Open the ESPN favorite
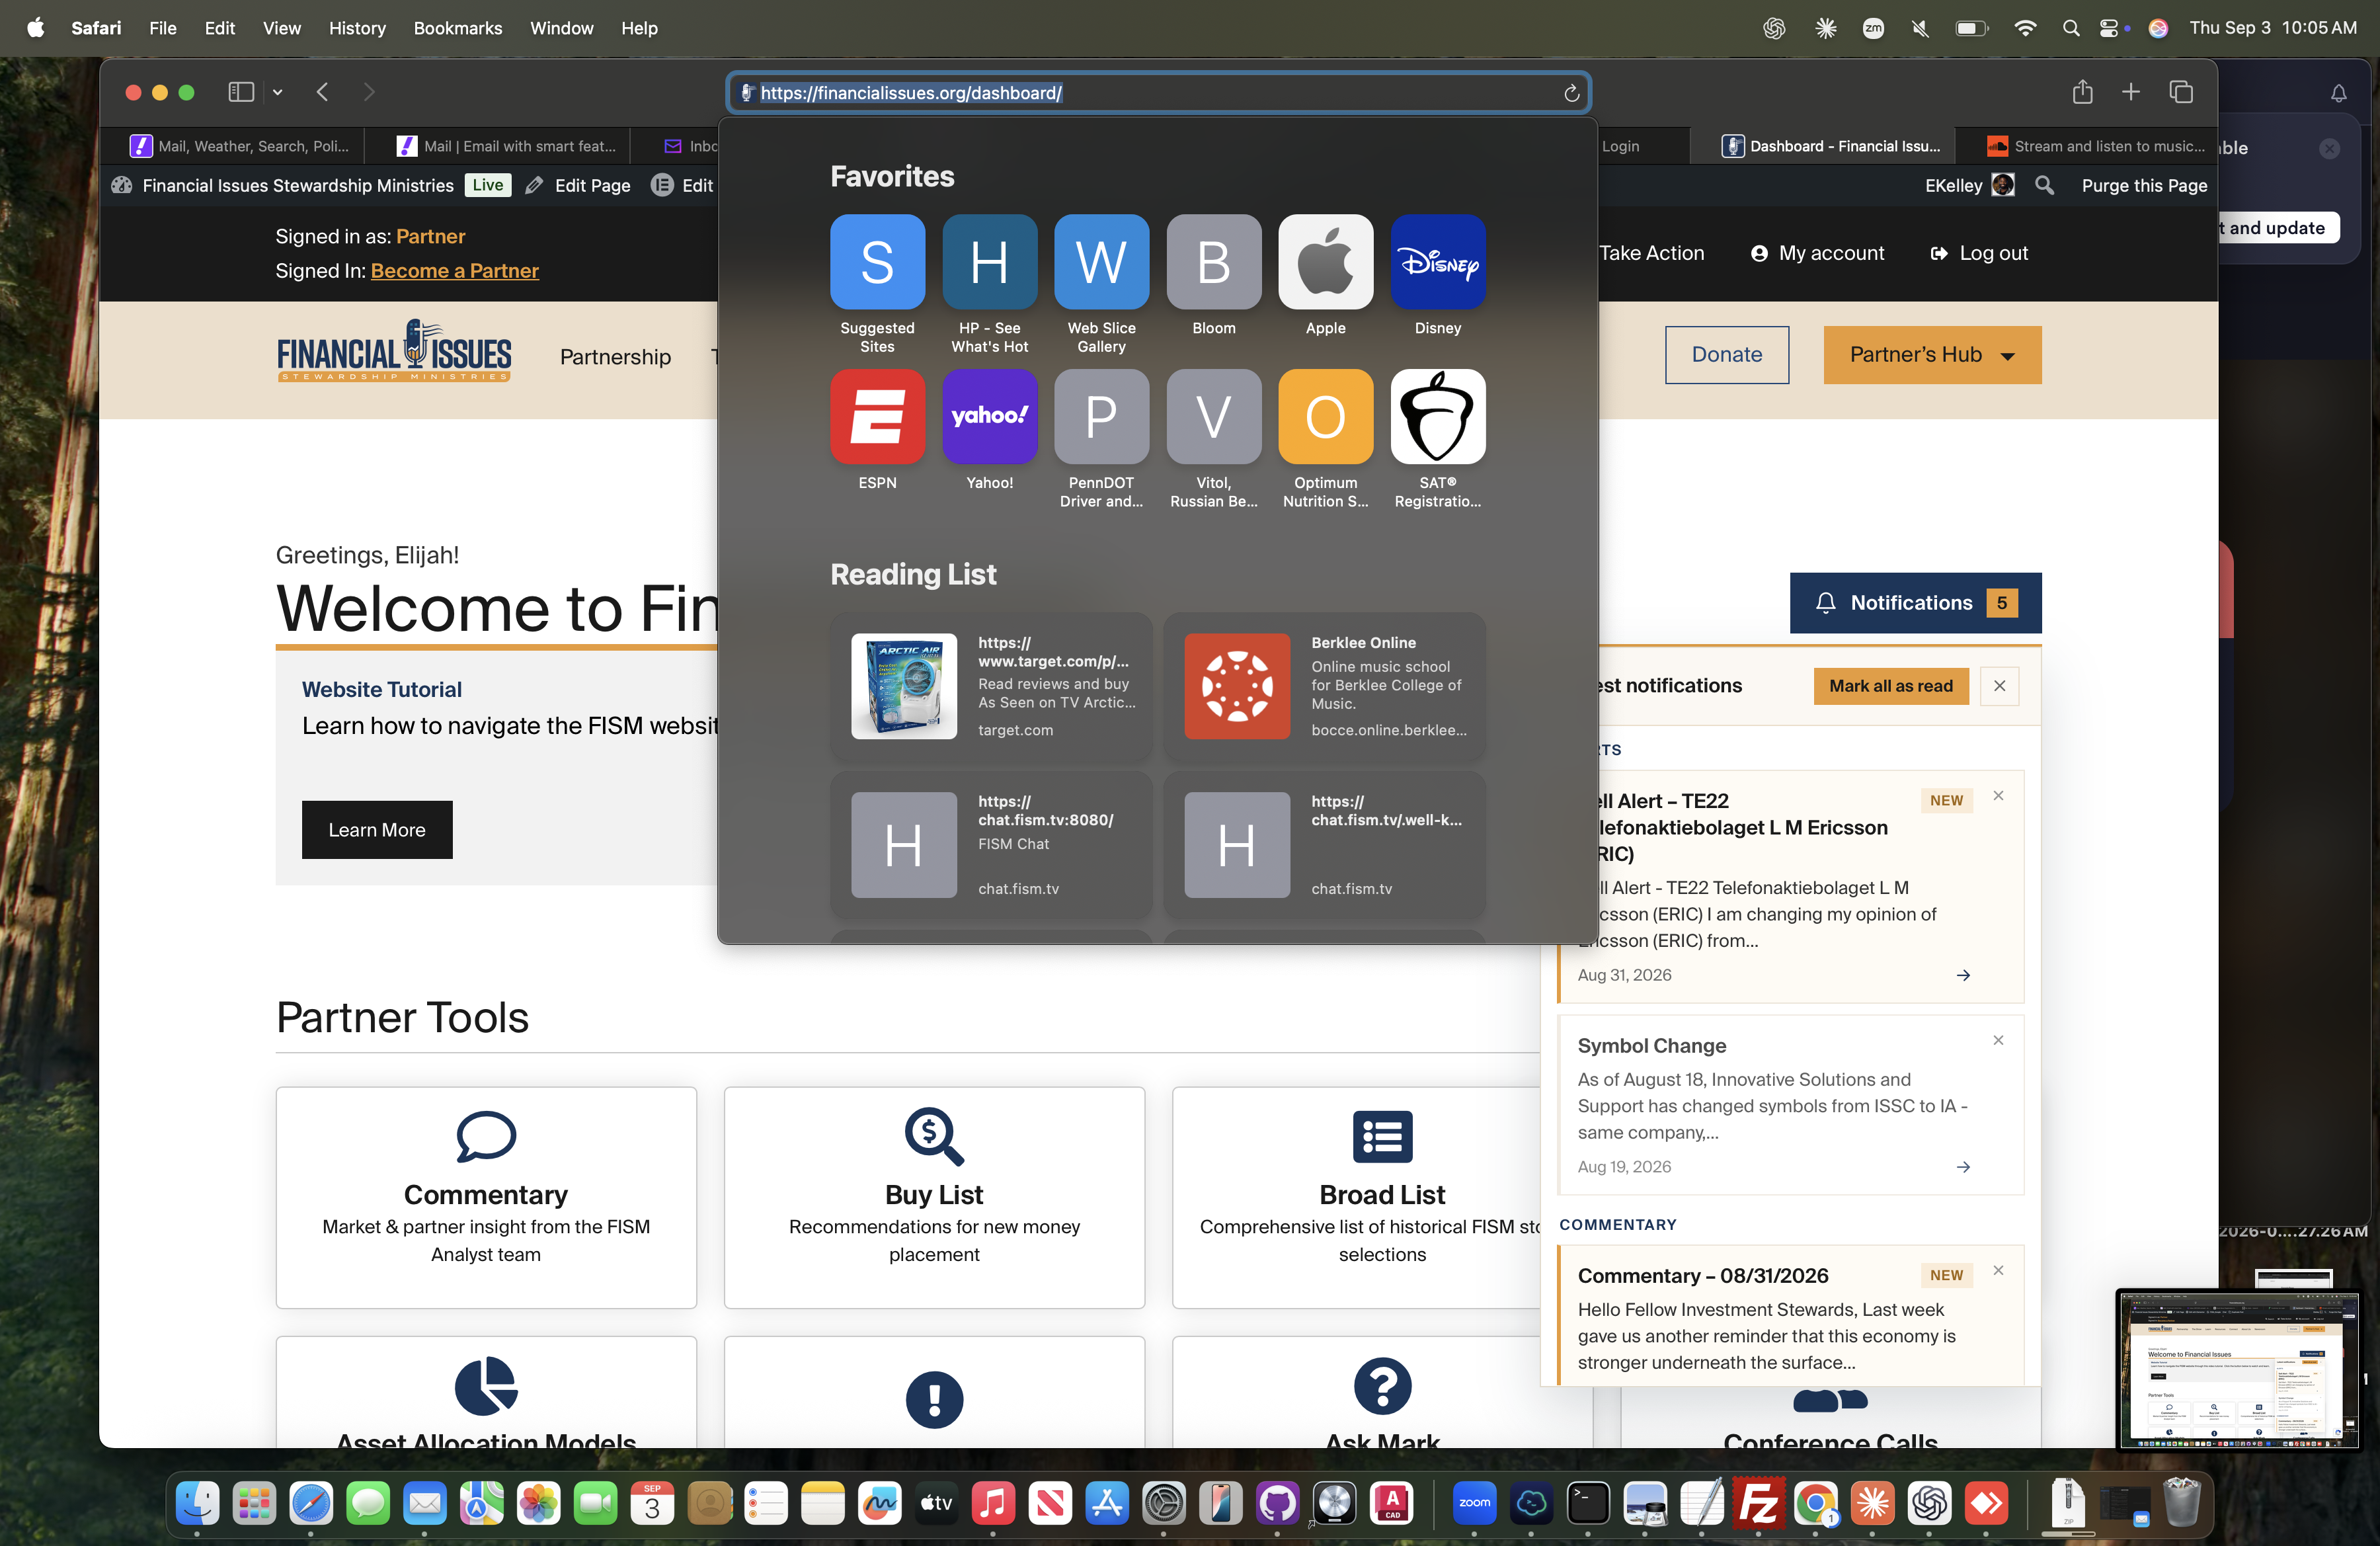This screenshot has height=1546, width=2380. 877,430
